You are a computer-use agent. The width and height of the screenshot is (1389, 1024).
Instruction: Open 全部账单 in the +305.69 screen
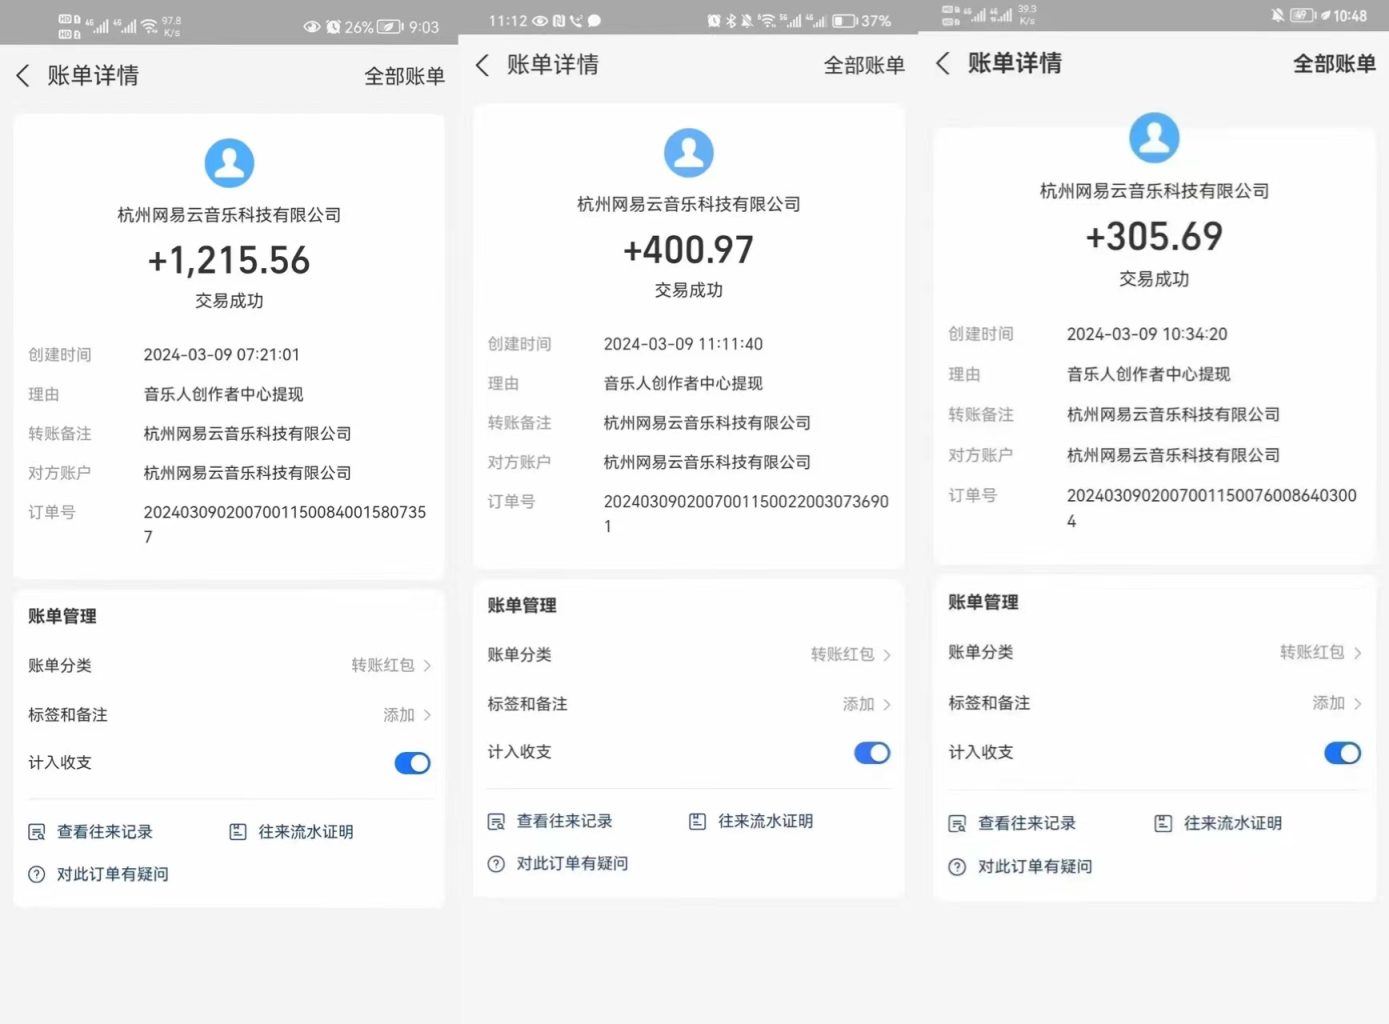[1334, 64]
